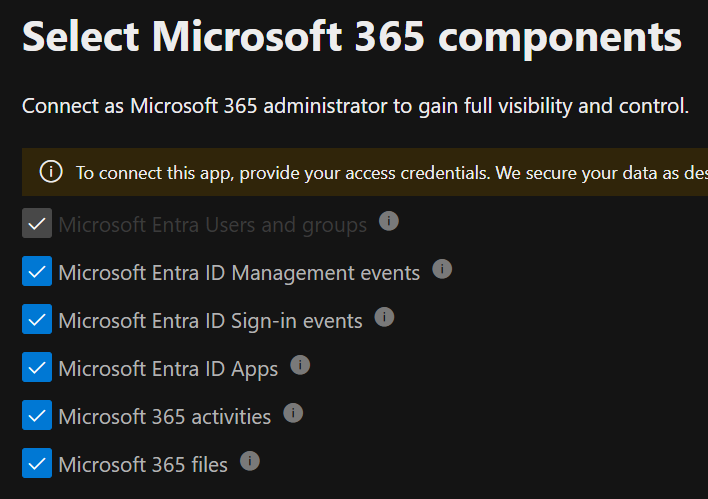Click info icon next to Entra ID Management events
Image resolution: width=708 pixels, height=499 pixels.
(x=442, y=269)
